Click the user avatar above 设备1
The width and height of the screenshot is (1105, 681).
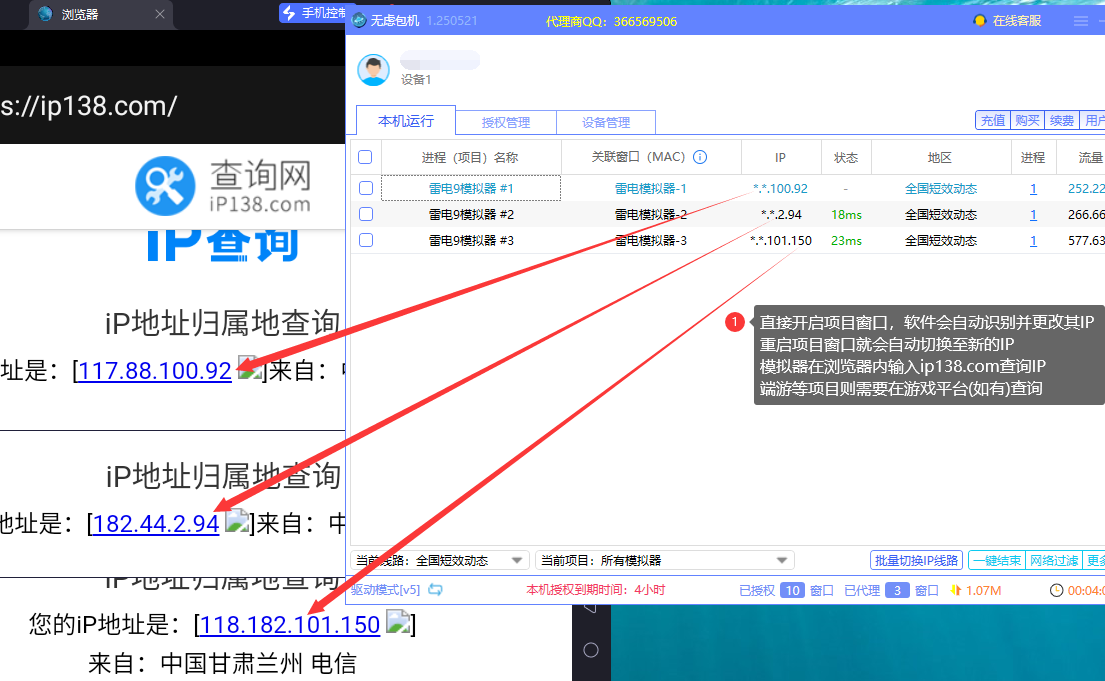pos(374,70)
